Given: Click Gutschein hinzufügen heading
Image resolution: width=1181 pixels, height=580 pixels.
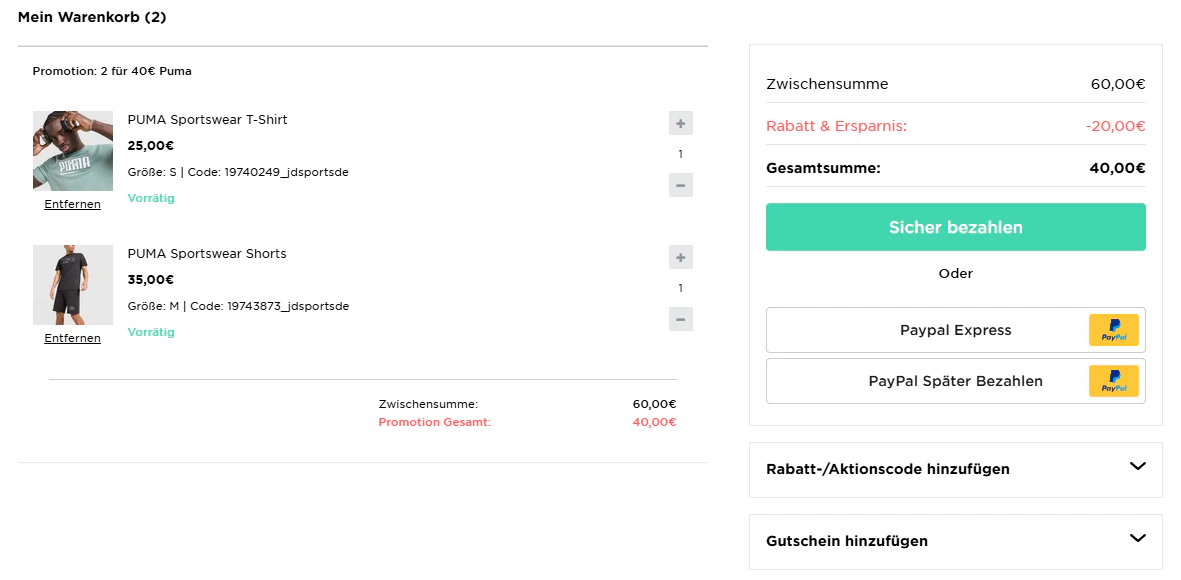Looking at the screenshot, I should [847, 541].
